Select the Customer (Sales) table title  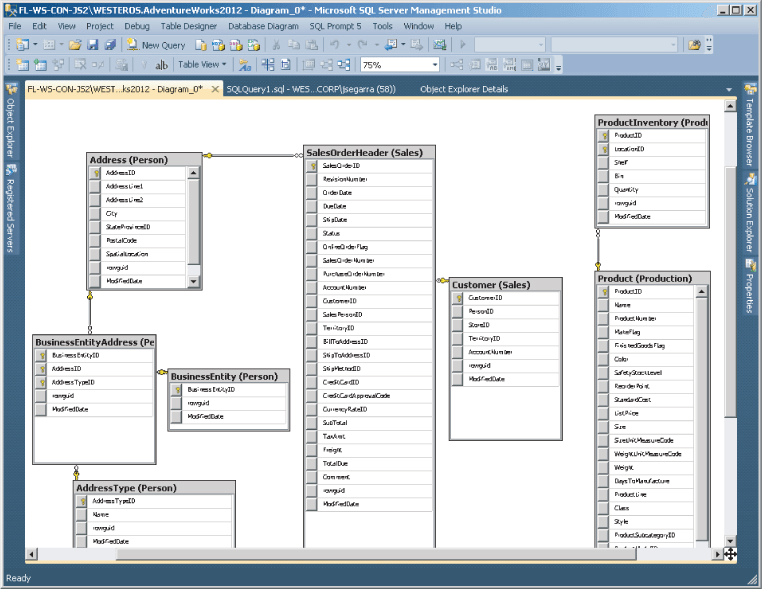(491, 285)
